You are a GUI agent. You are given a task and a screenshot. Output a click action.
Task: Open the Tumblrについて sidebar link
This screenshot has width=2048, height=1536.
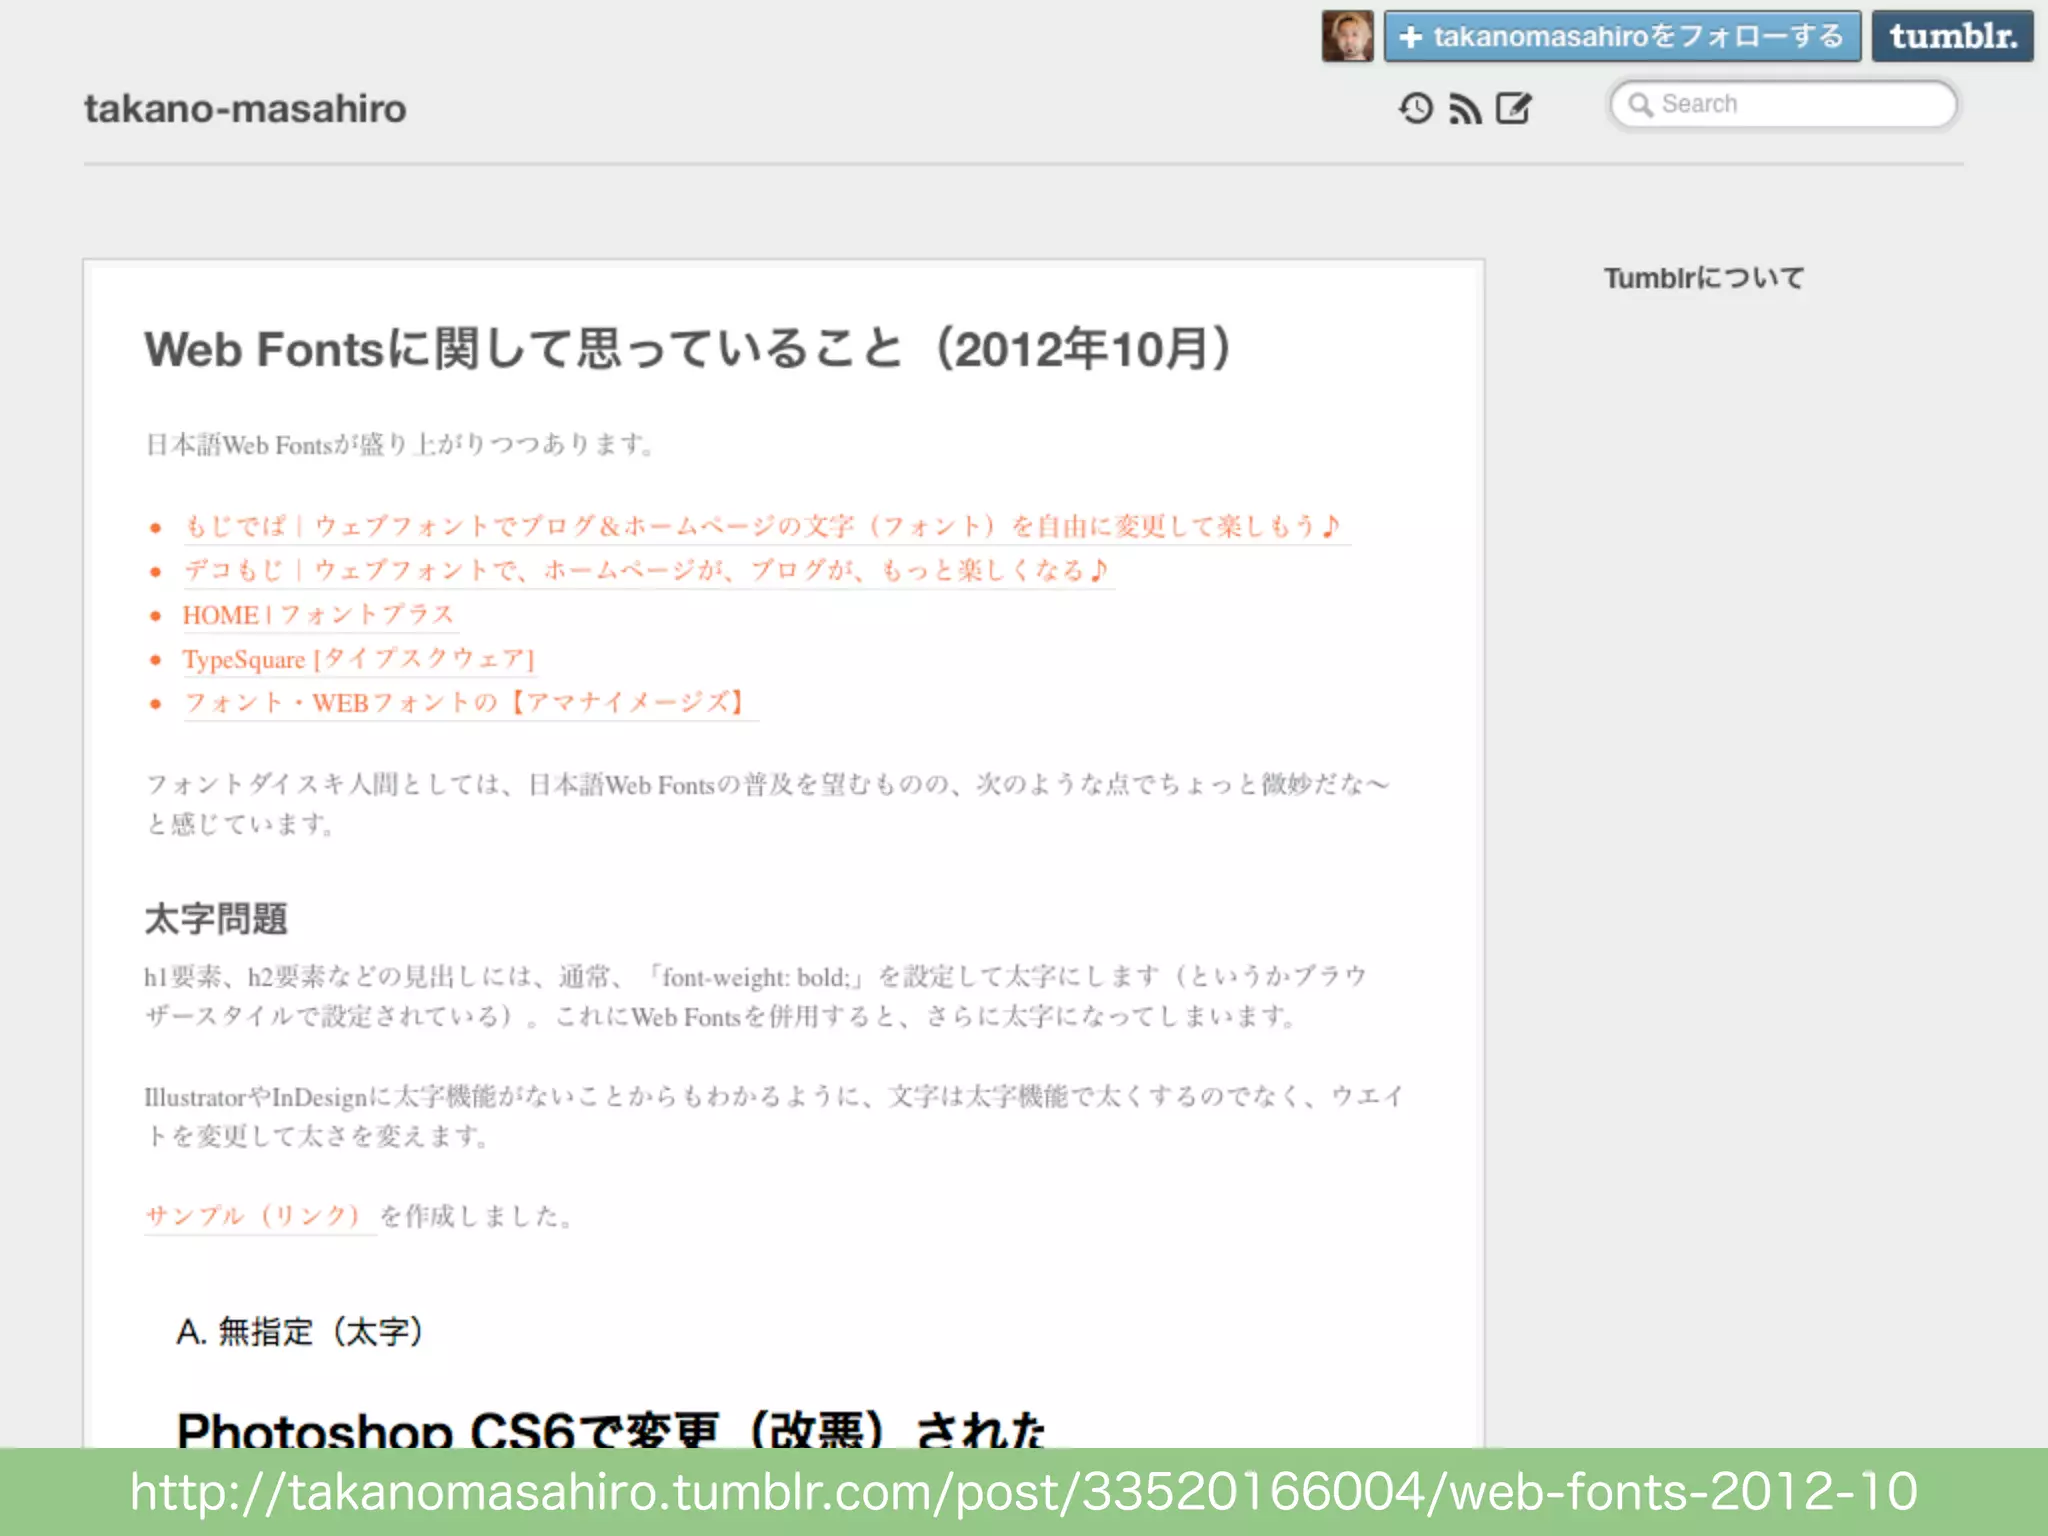tap(1704, 278)
